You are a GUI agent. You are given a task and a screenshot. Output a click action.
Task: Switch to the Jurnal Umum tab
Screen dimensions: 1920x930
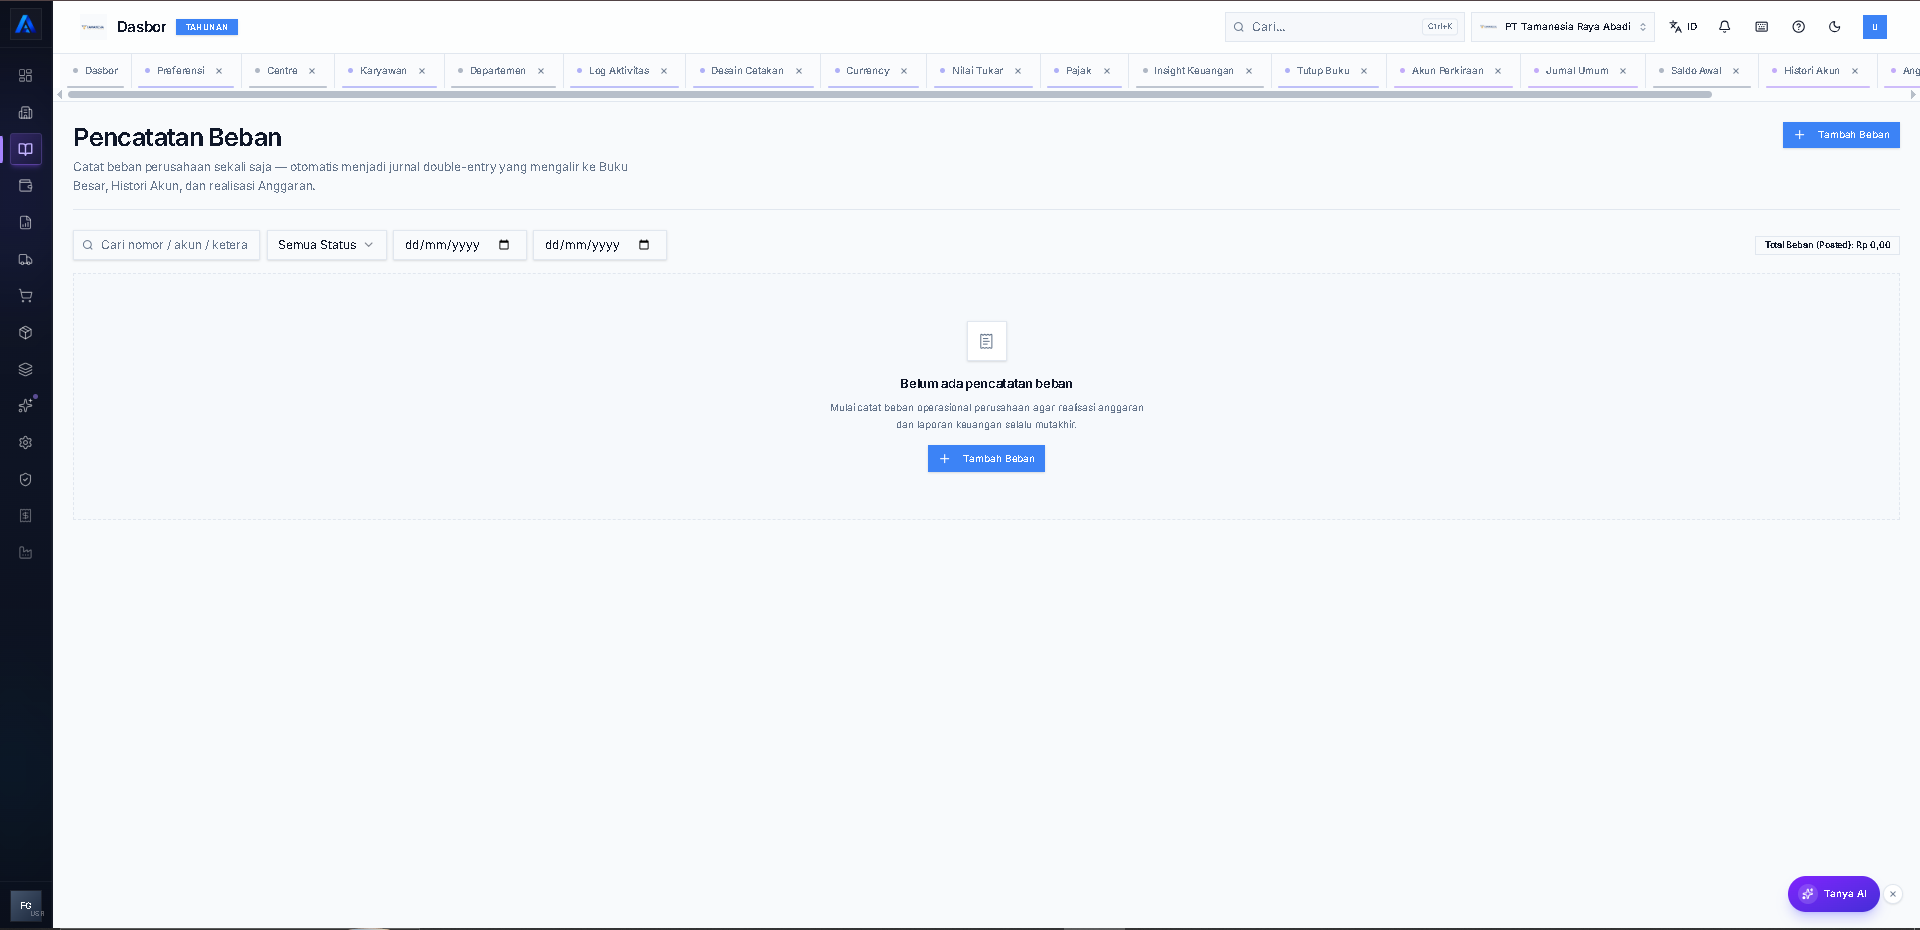[x=1576, y=71]
